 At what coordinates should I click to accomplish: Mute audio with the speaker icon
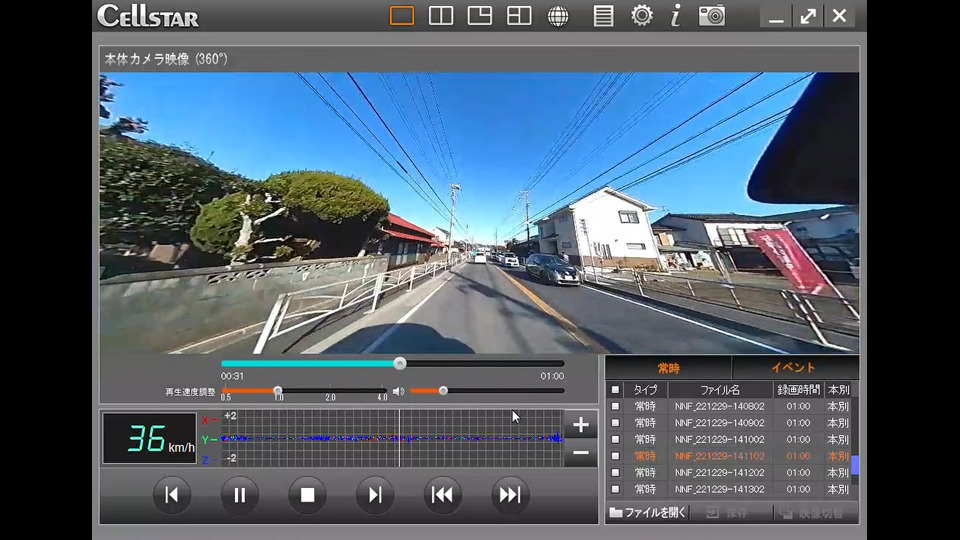(x=398, y=391)
